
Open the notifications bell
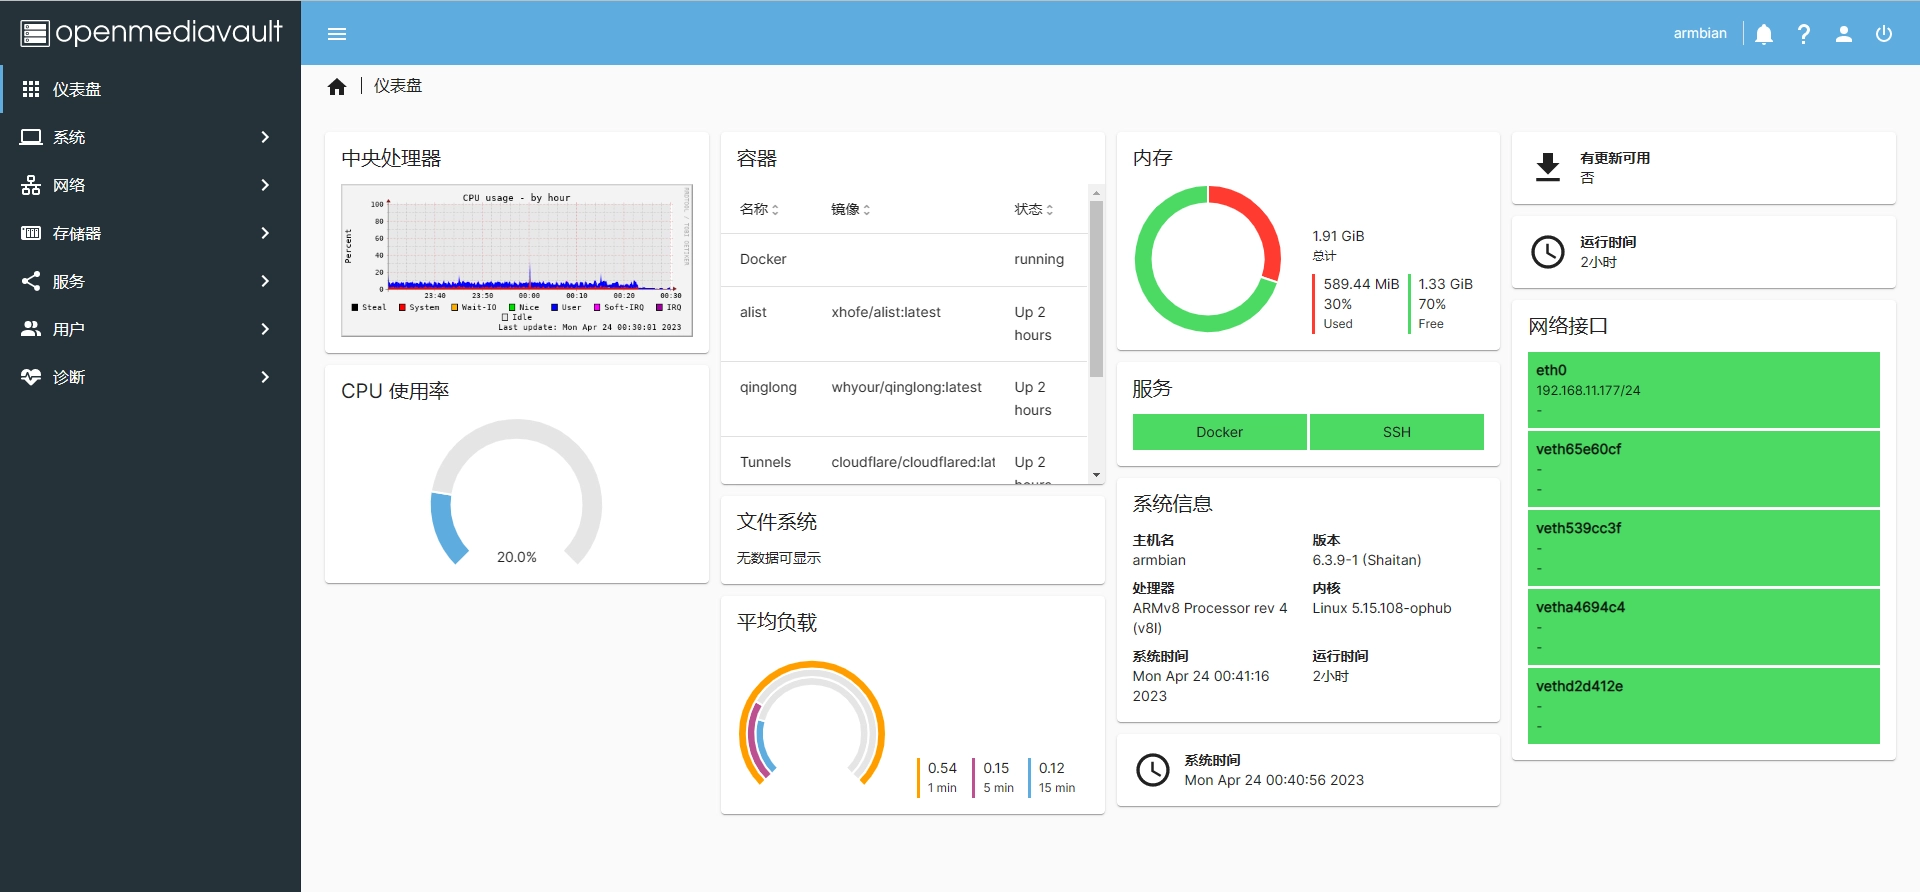tap(1764, 34)
